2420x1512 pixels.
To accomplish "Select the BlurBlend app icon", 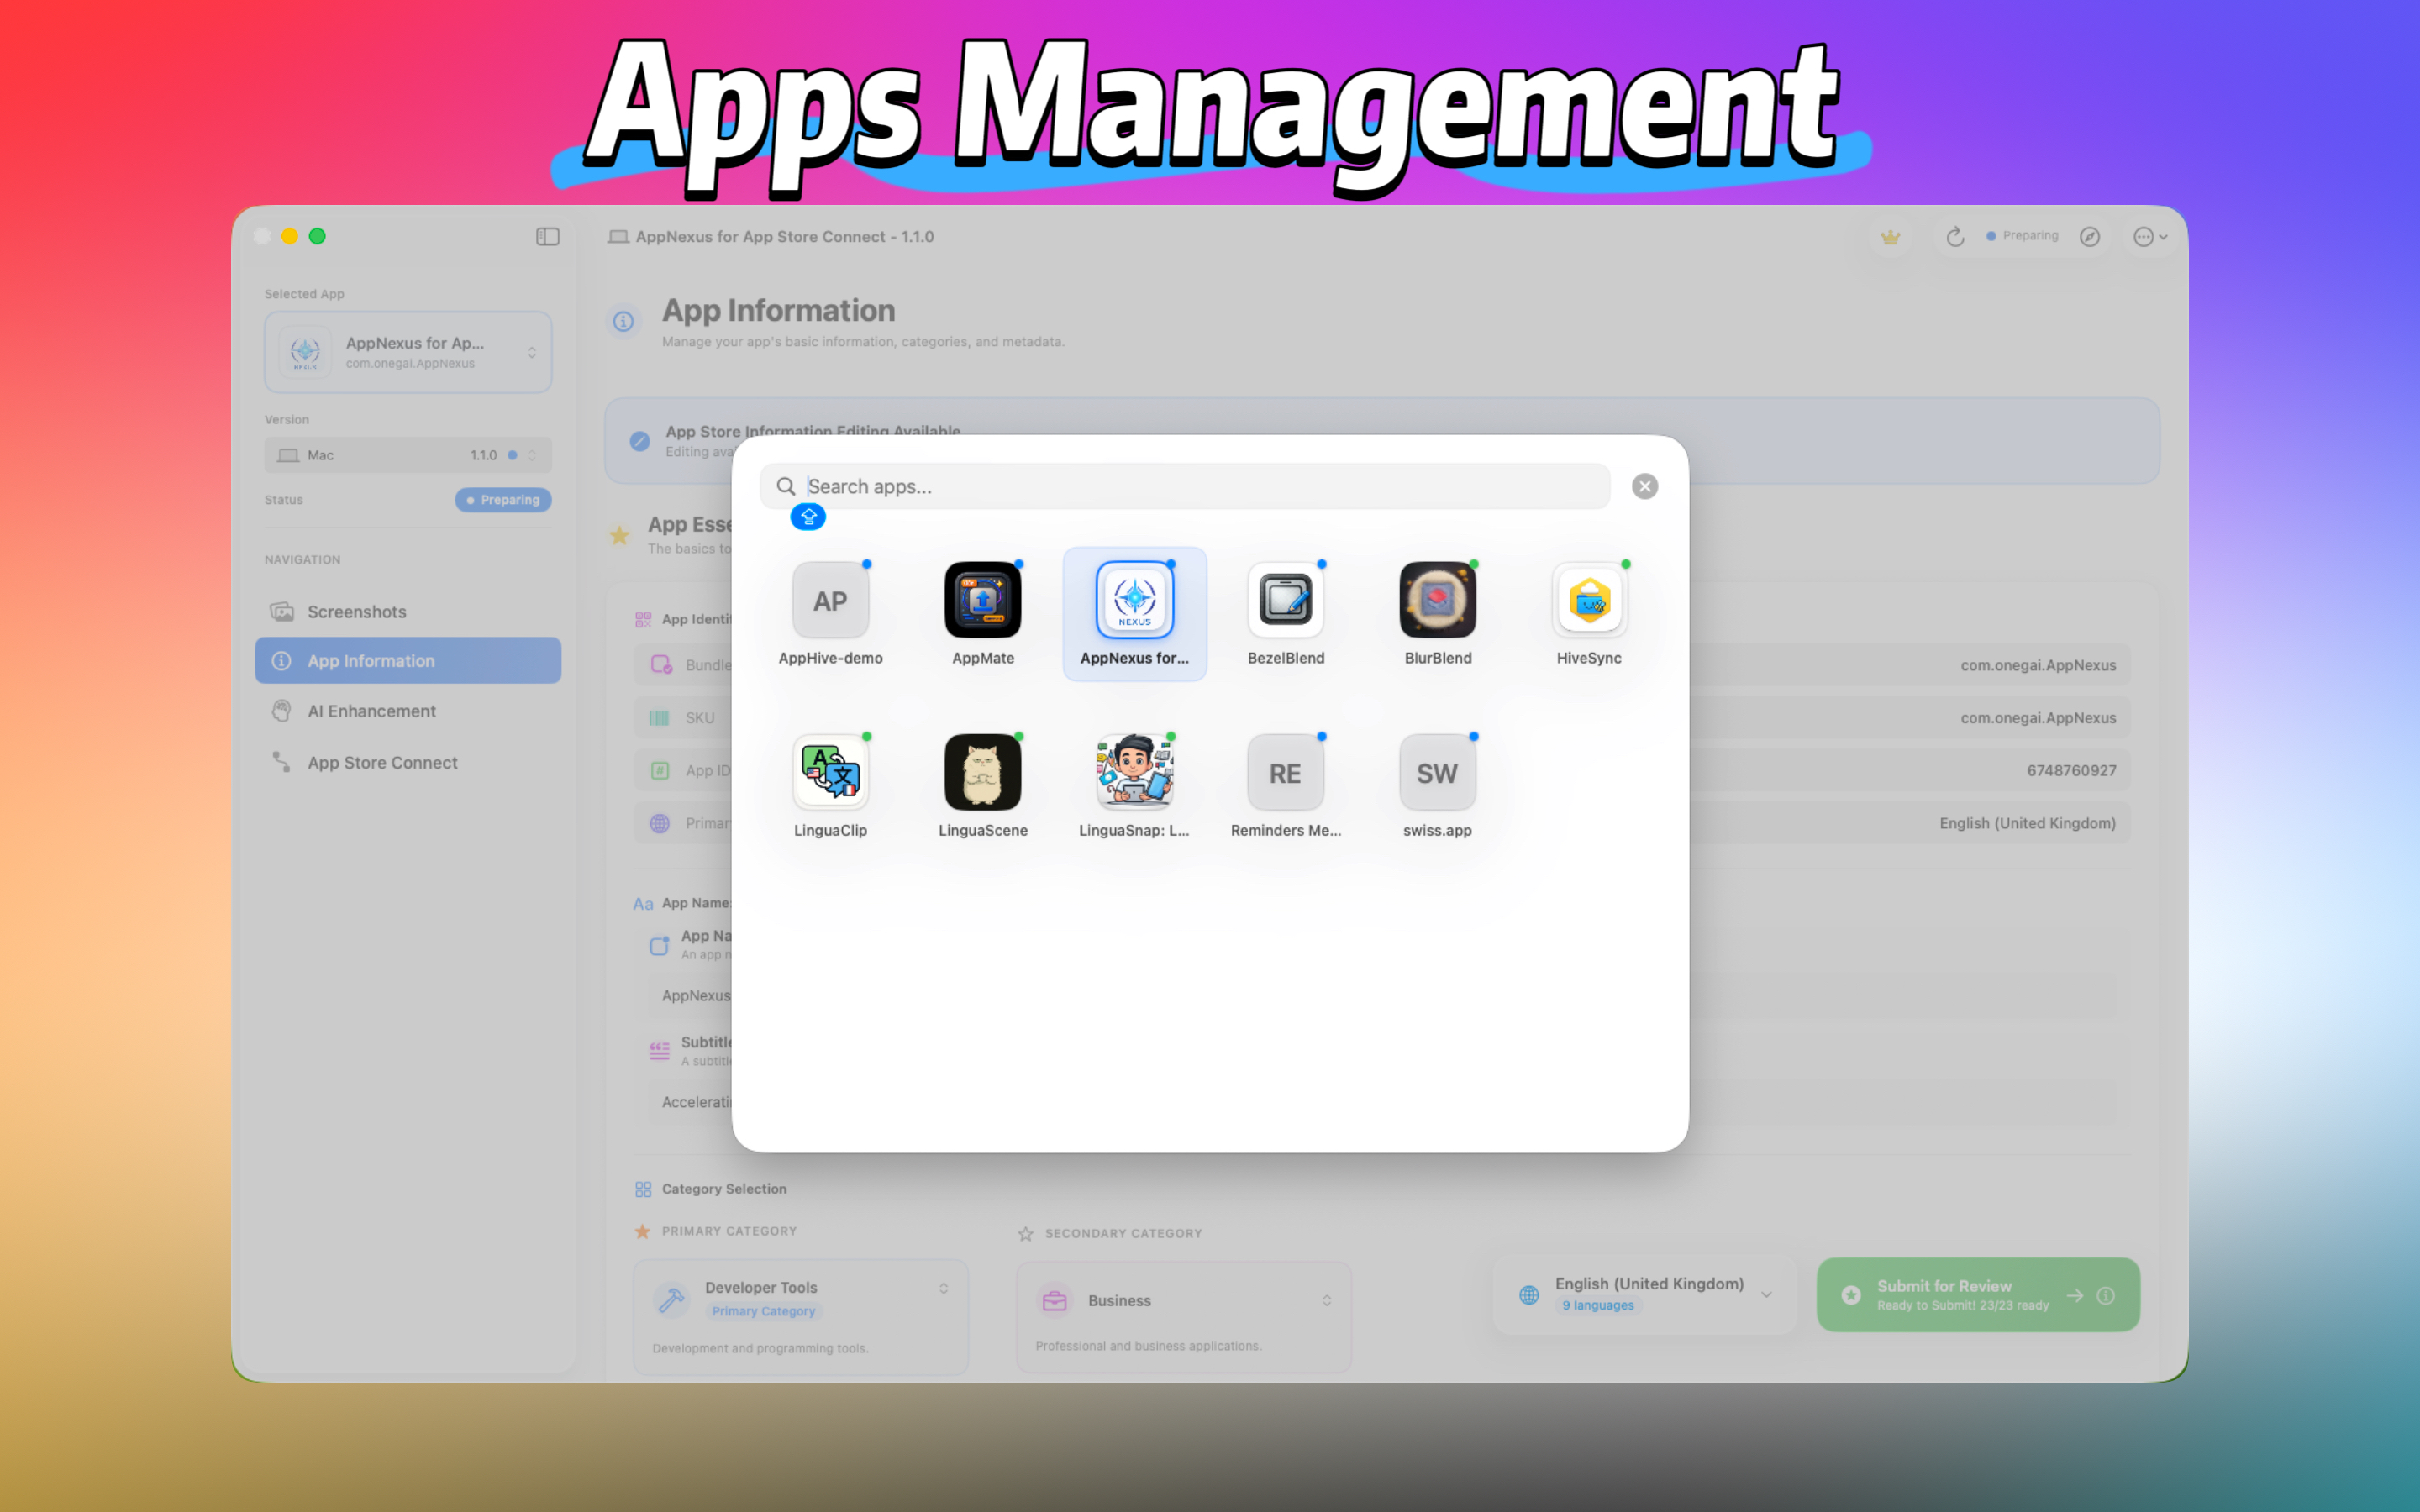I will click(x=1437, y=601).
